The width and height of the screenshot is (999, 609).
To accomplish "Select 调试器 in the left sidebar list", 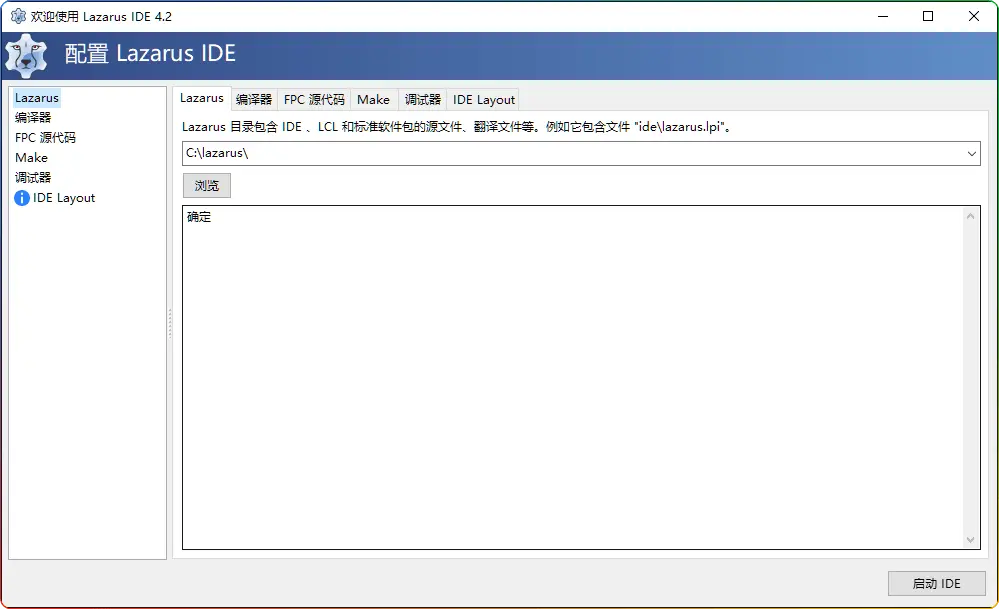I will click(x=33, y=178).
